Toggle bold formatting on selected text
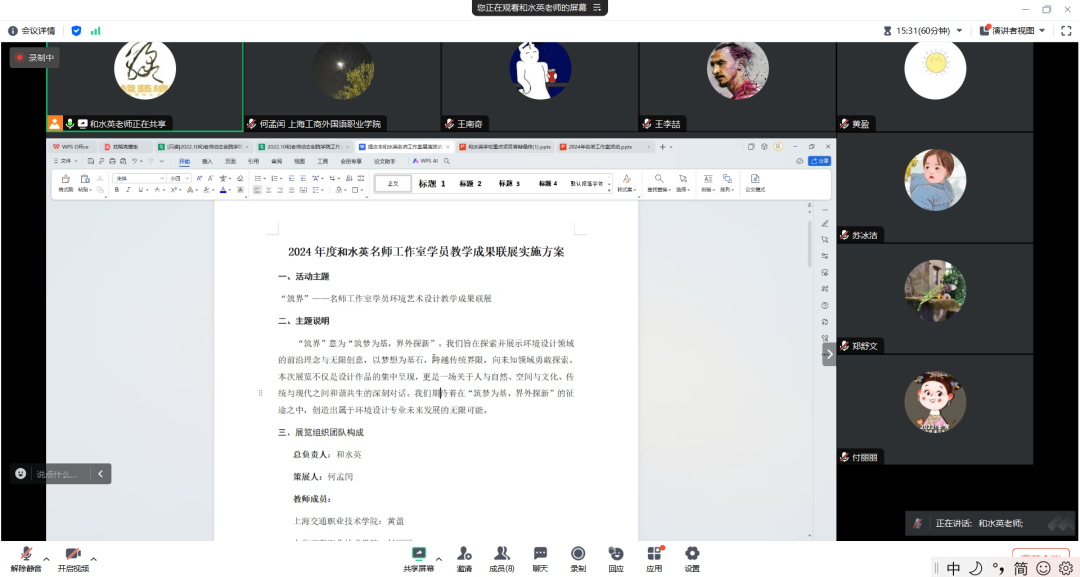The width and height of the screenshot is (1080, 577). [x=116, y=189]
